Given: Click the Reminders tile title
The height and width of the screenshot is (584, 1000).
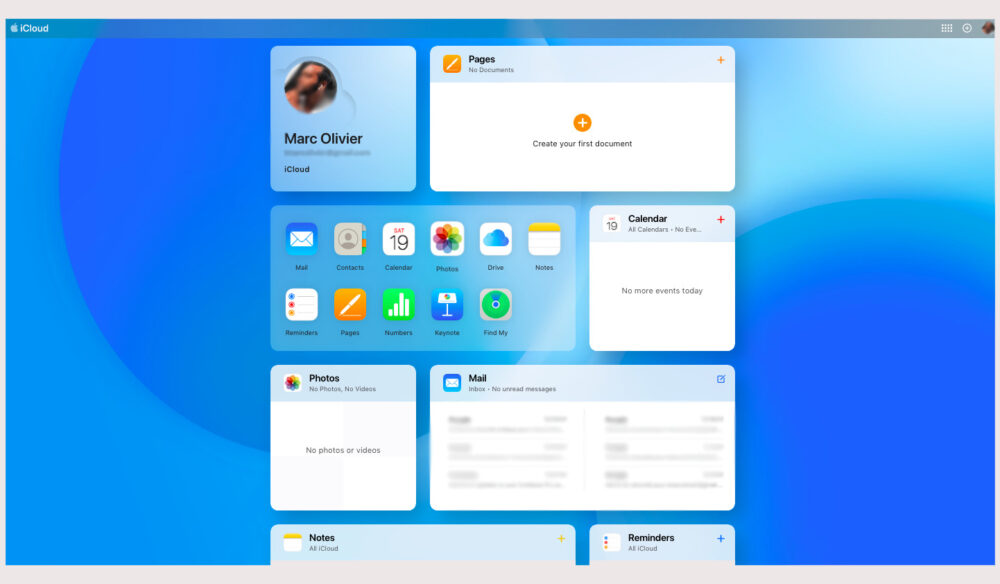Looking at the screenshot, I should [x=651, y=537].
